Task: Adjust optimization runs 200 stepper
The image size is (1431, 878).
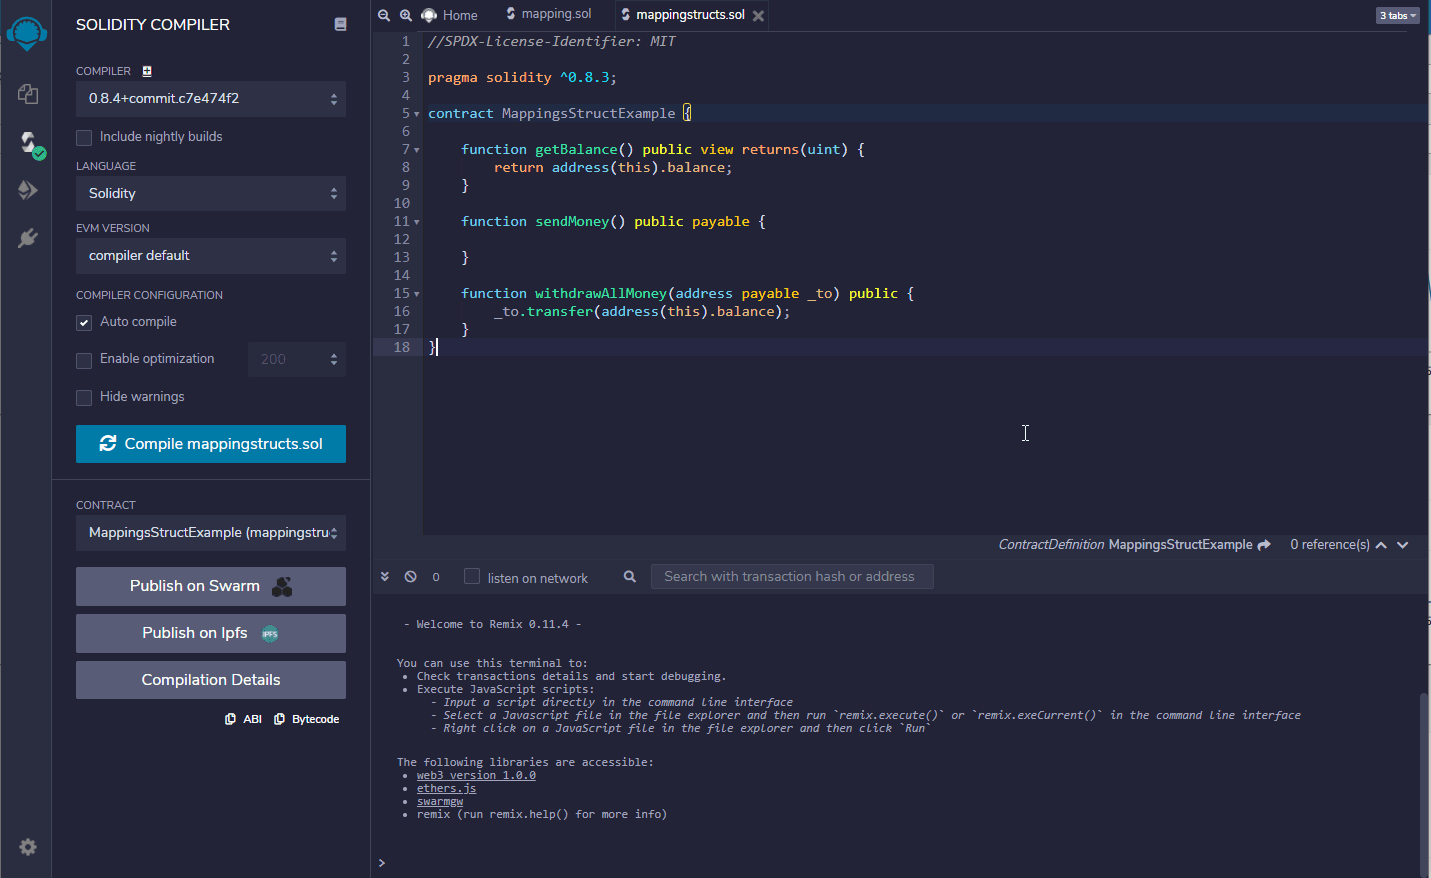Action: coord(297,359)
